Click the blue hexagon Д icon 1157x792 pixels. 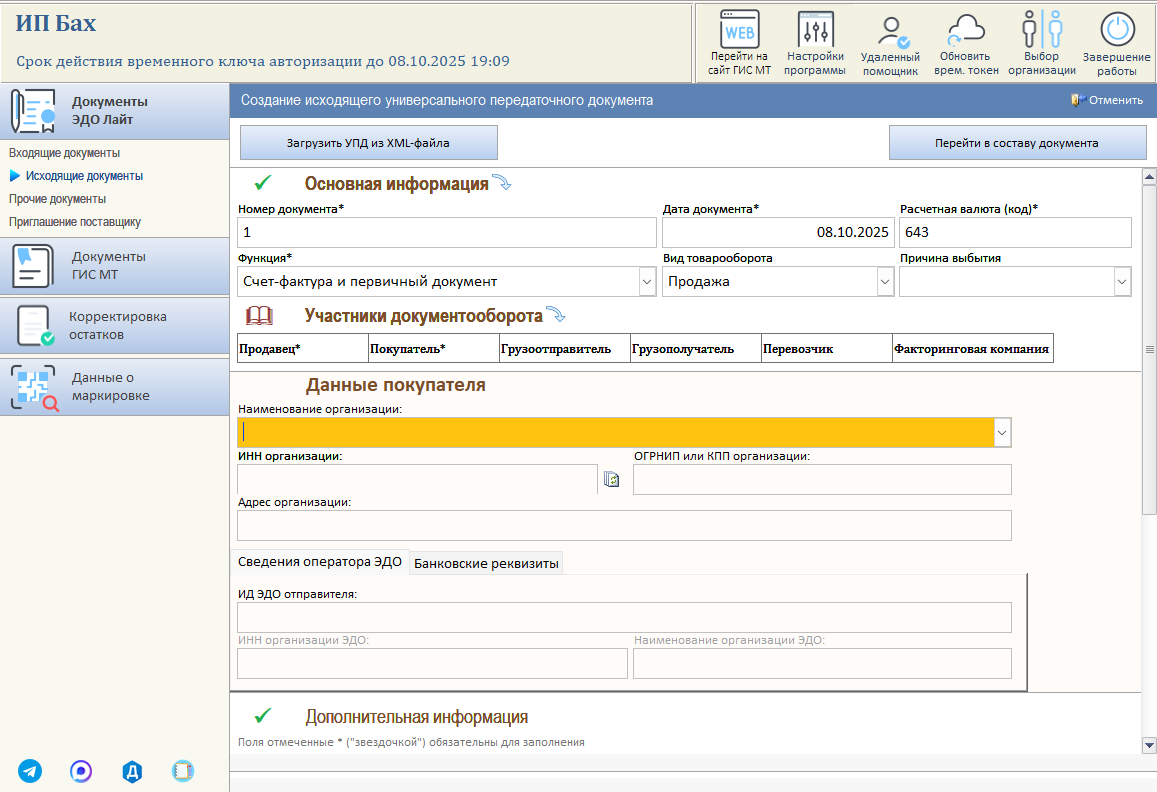(132, 771)
